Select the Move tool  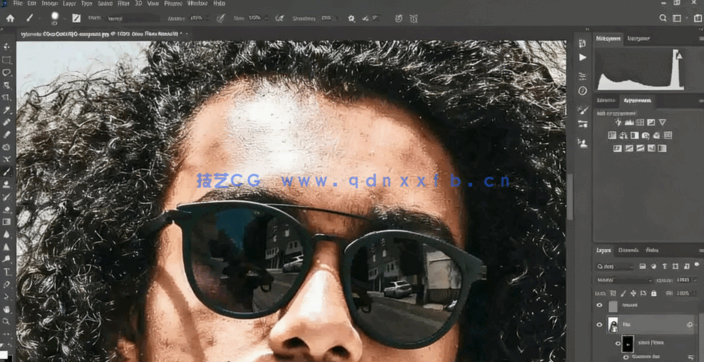(7, 46)
